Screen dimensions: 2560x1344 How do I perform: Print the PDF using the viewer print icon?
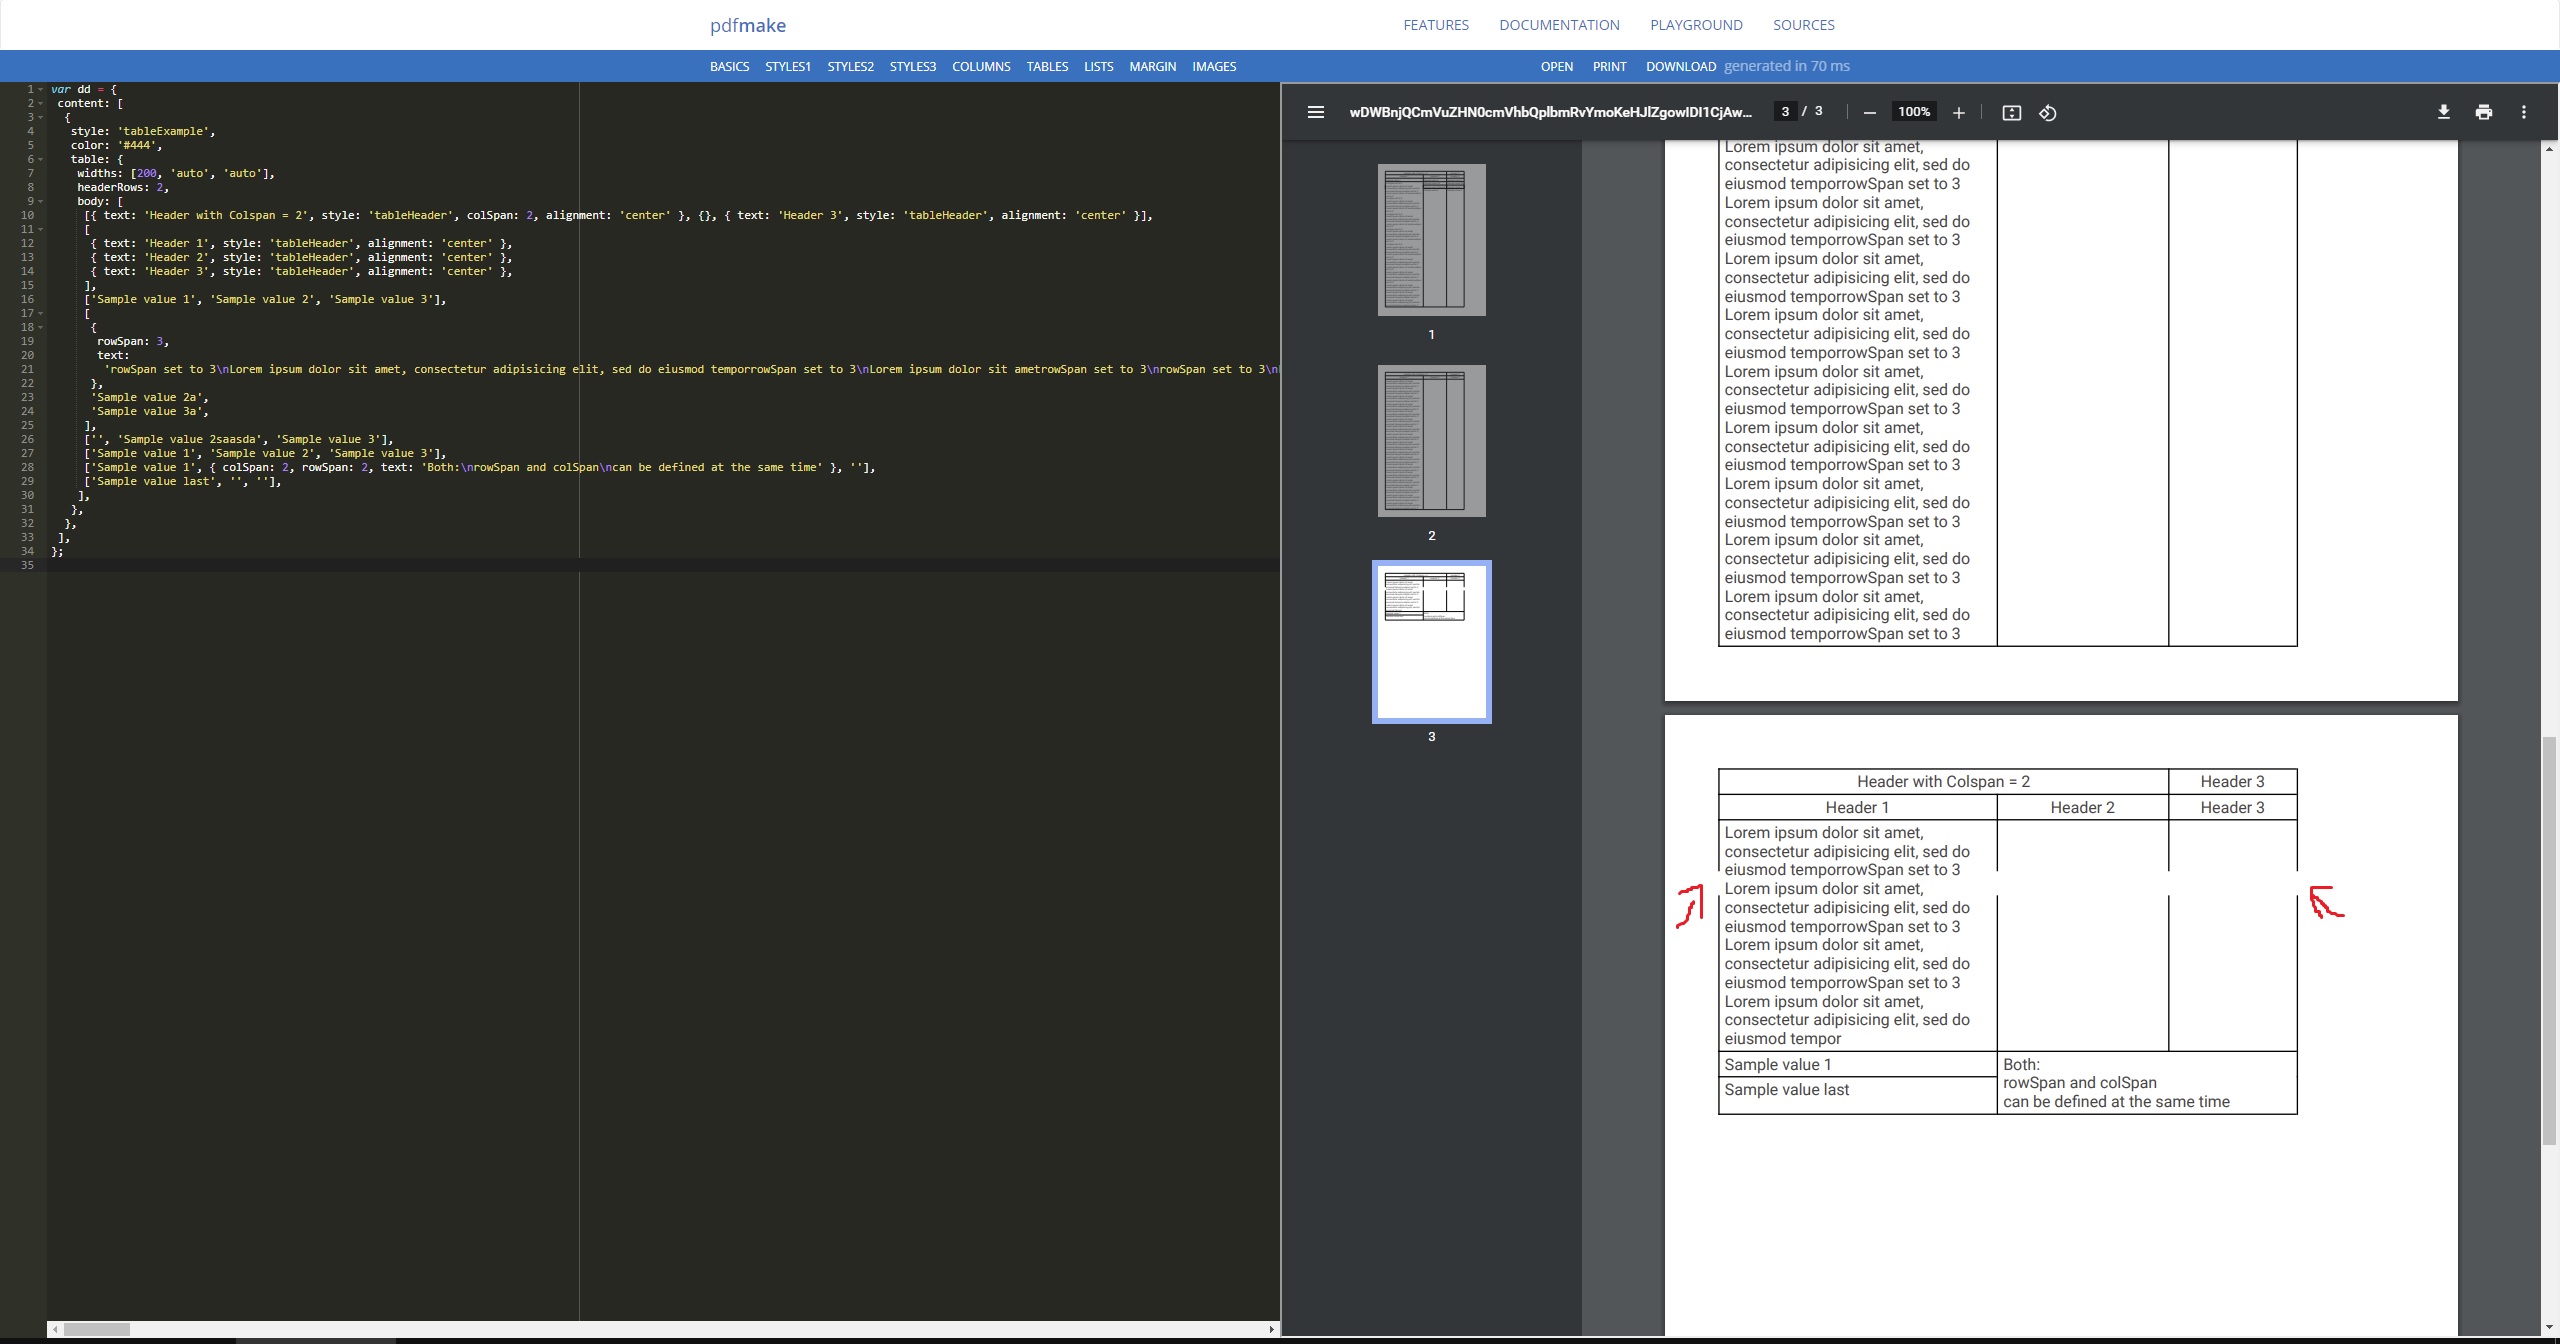pyautogui.click(x=2483, y=112)
